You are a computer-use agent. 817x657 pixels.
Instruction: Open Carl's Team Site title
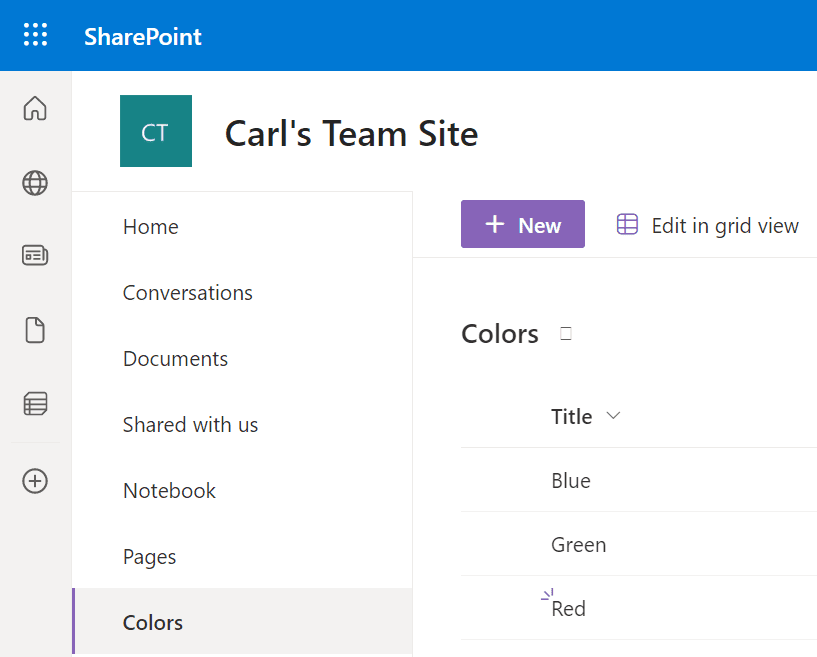tap(351, 133)
